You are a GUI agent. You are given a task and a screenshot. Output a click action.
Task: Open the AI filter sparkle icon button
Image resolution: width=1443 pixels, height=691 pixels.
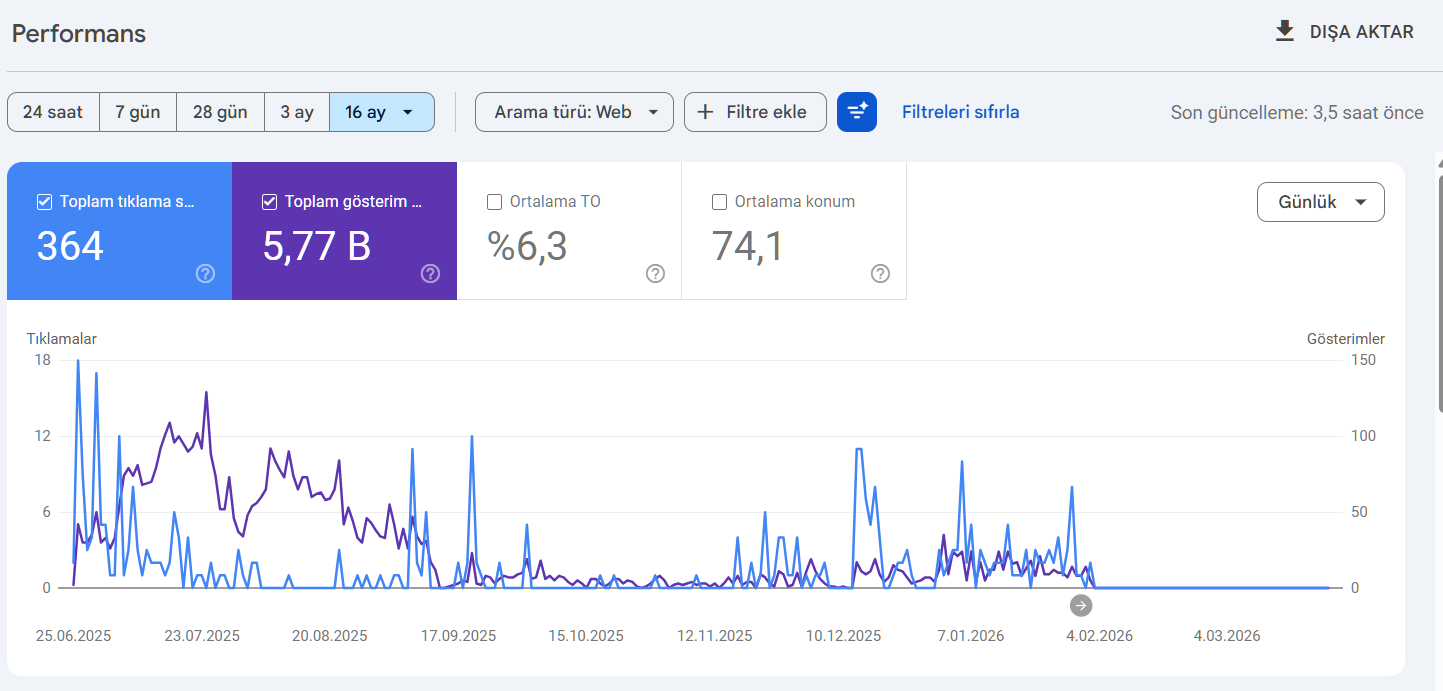click(x=857, y=112)
